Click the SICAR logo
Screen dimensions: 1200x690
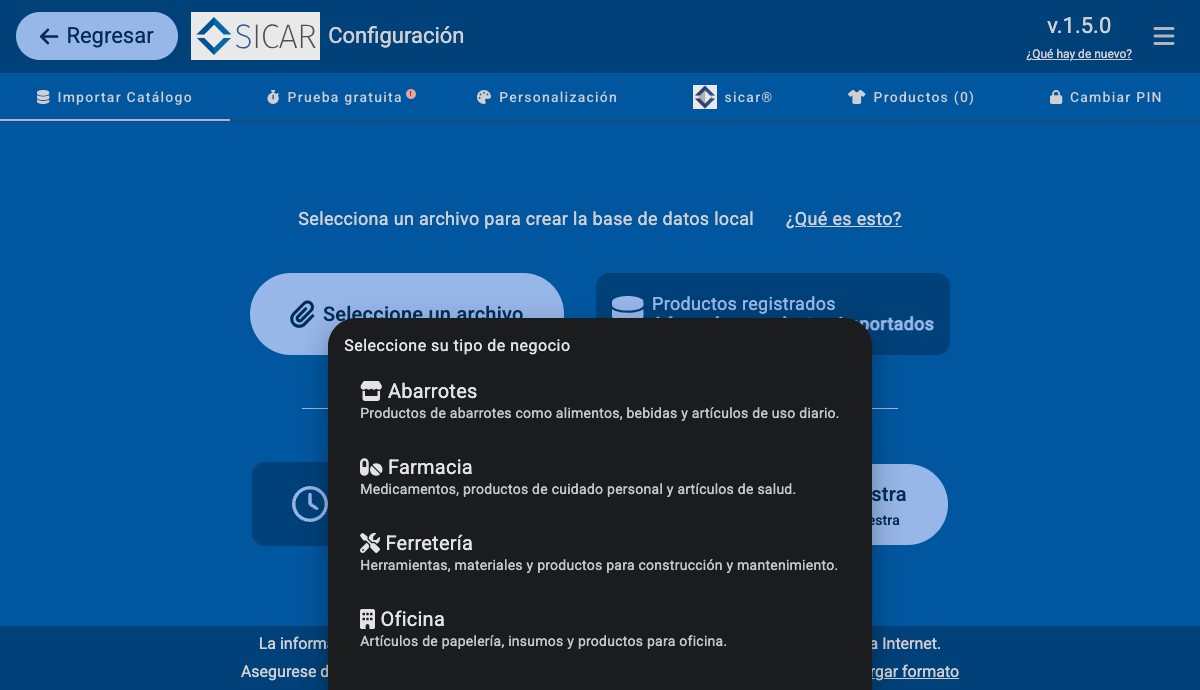tap(255, 35)
